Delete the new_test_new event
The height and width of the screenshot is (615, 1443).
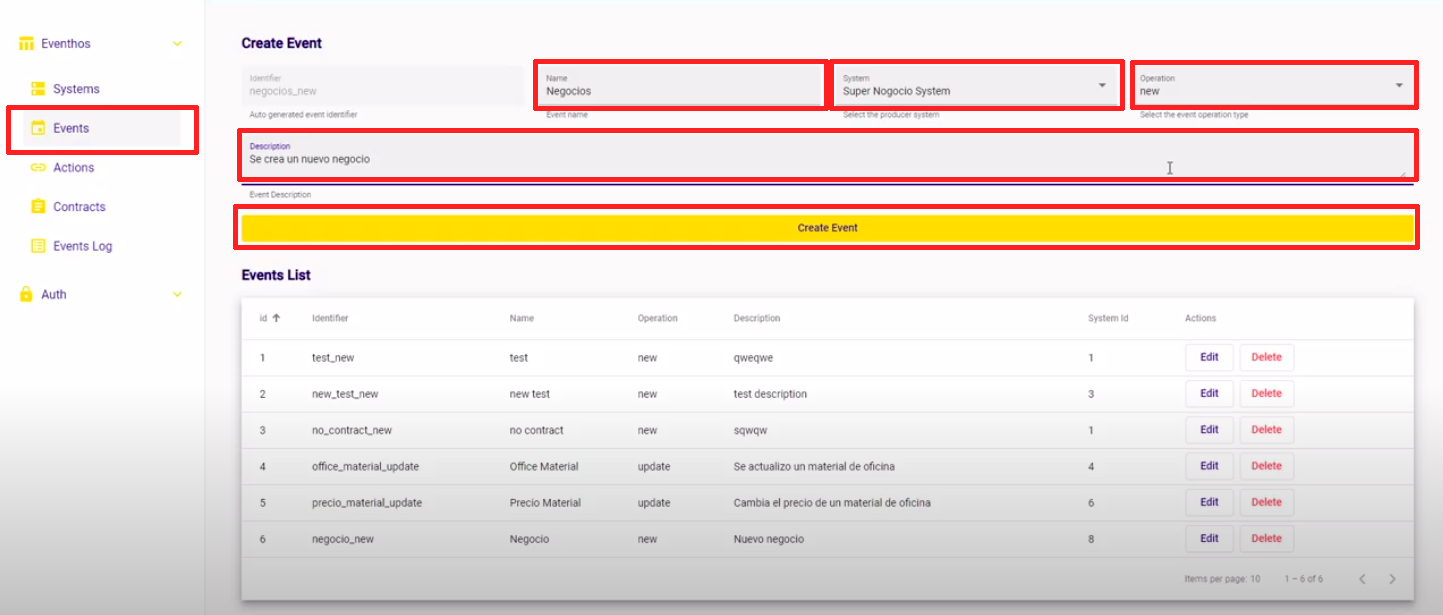[x=1266, y=393]
